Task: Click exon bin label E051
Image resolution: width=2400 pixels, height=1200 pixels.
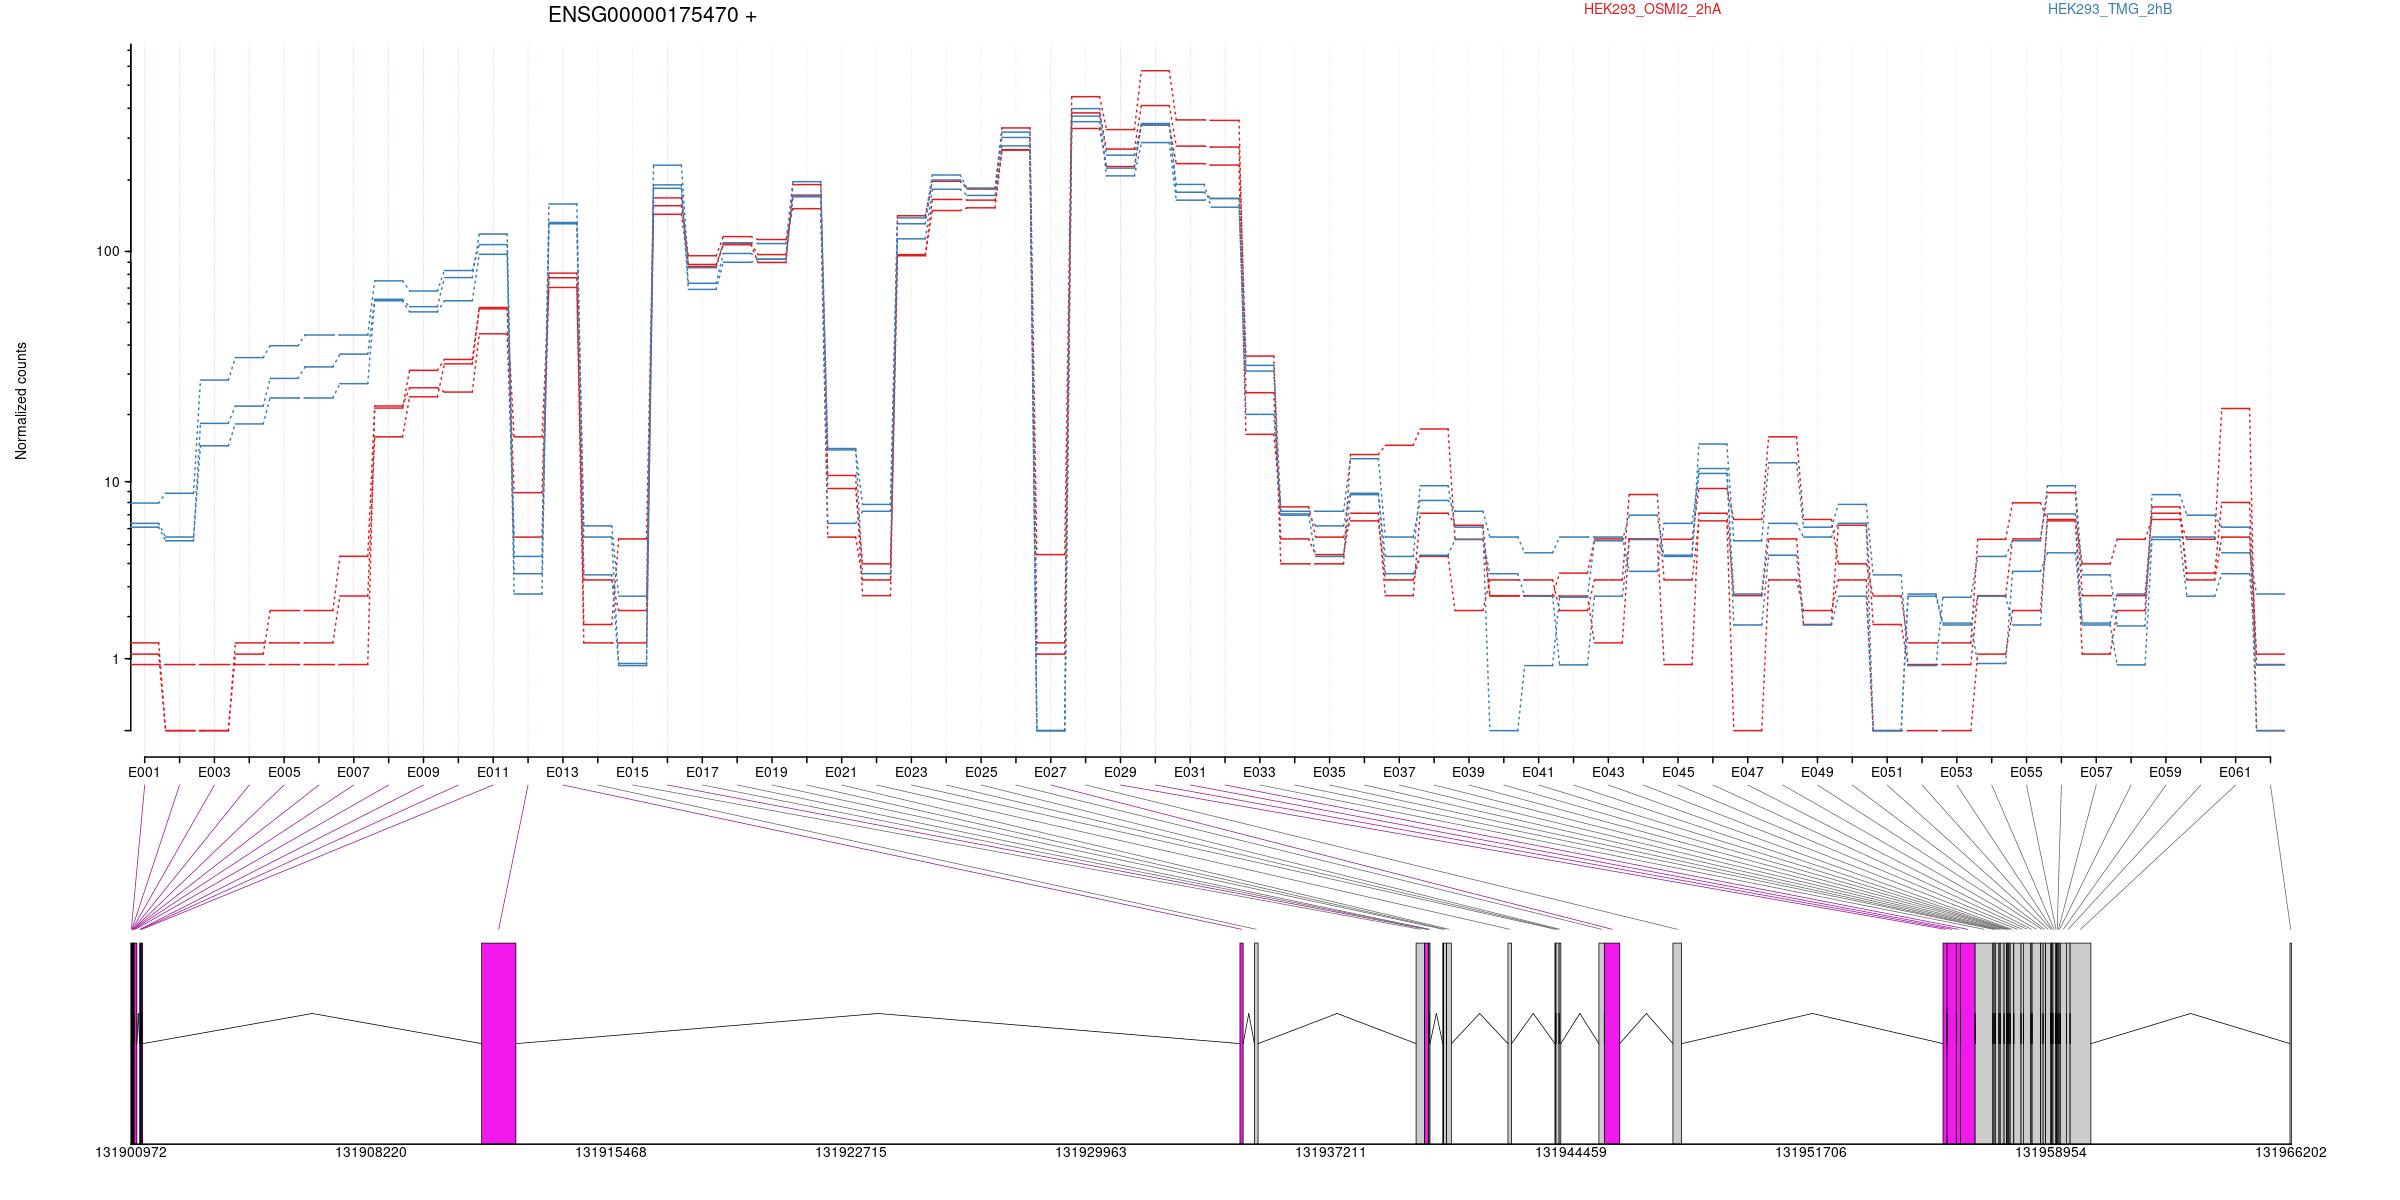Action: click(1887, 772)
